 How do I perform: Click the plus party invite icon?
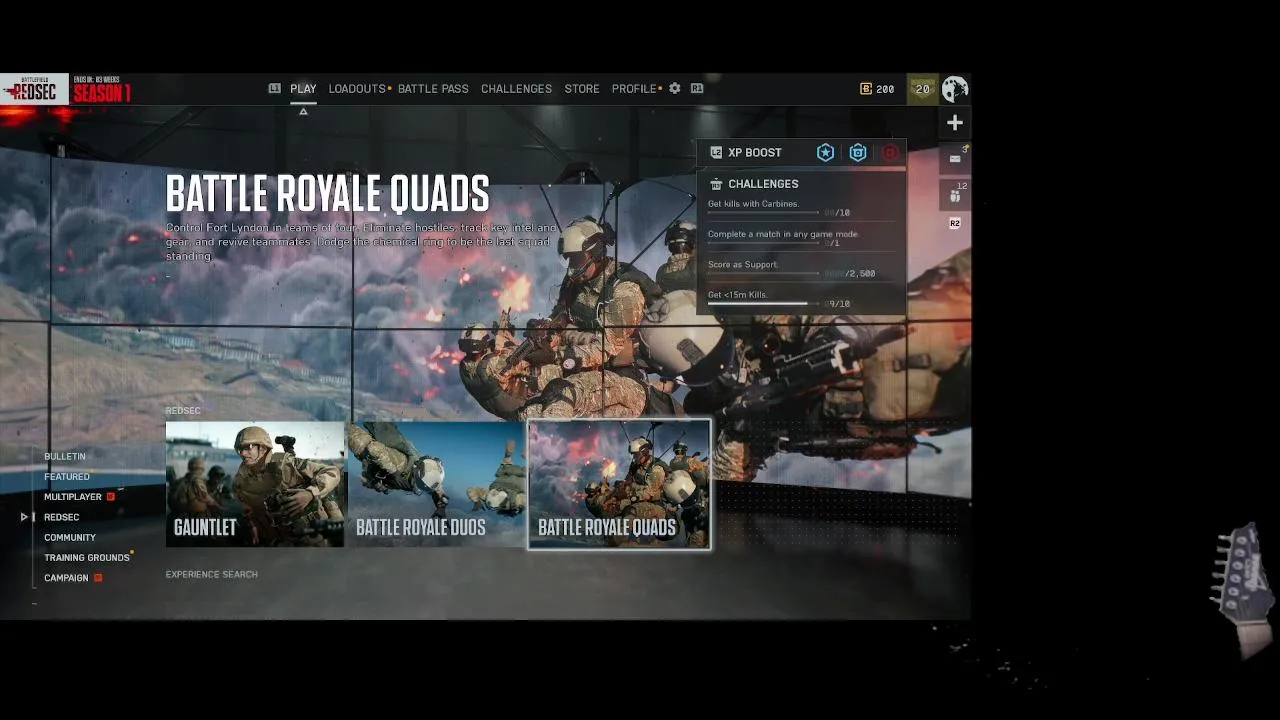coord(955,123)
